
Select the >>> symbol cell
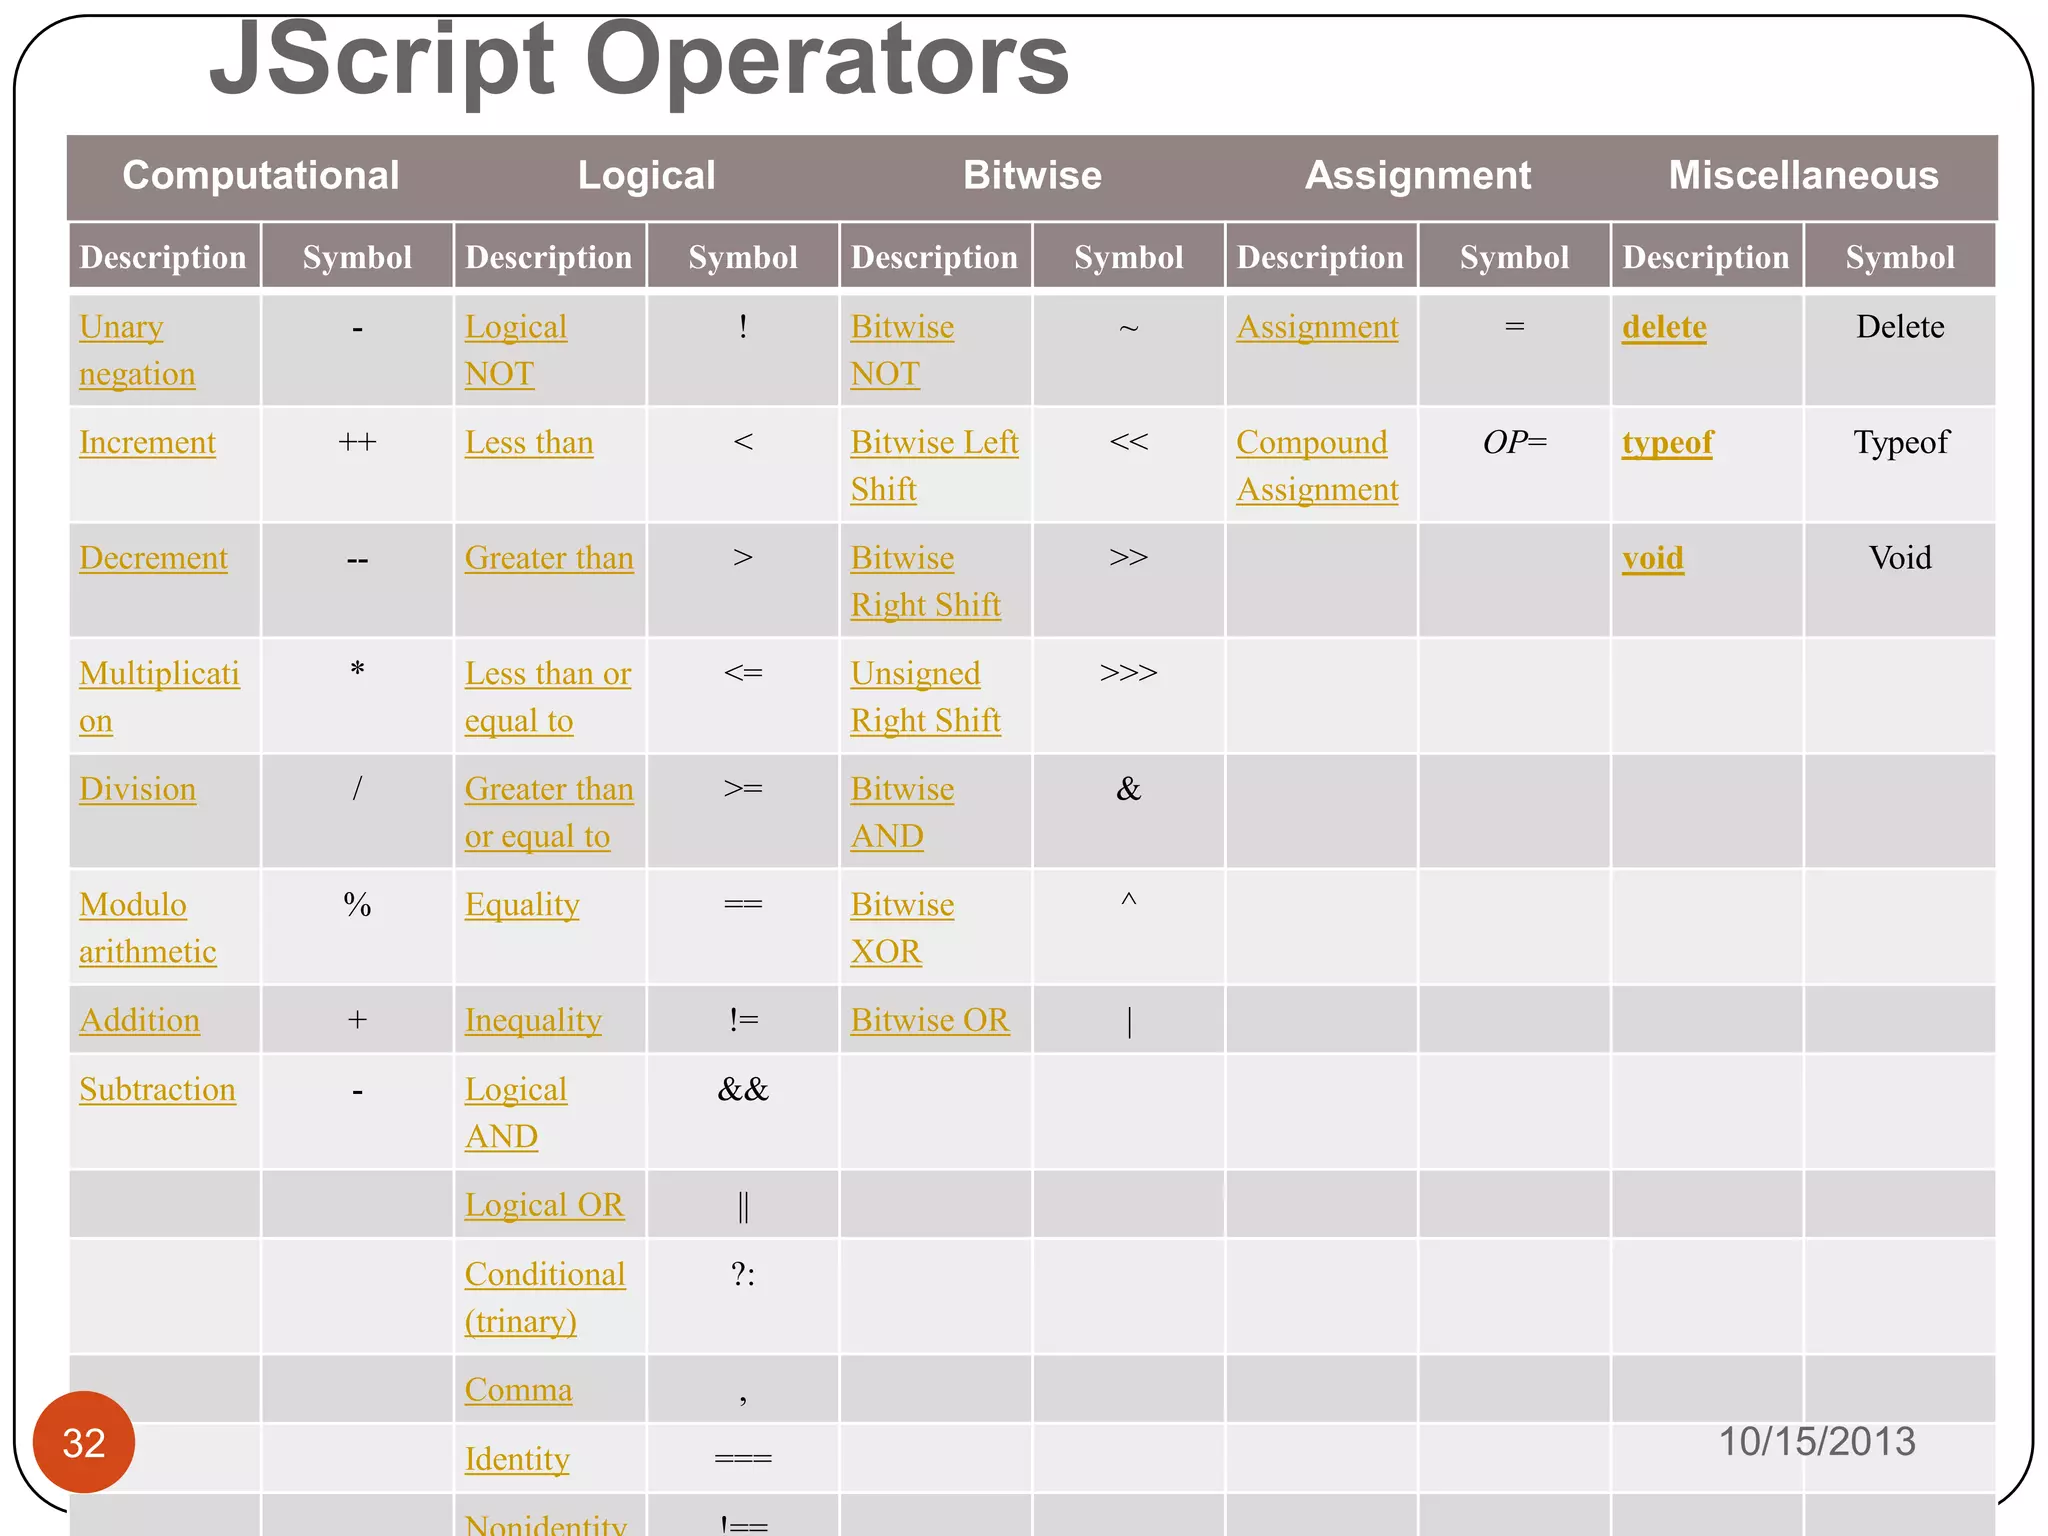[1128, 696]
